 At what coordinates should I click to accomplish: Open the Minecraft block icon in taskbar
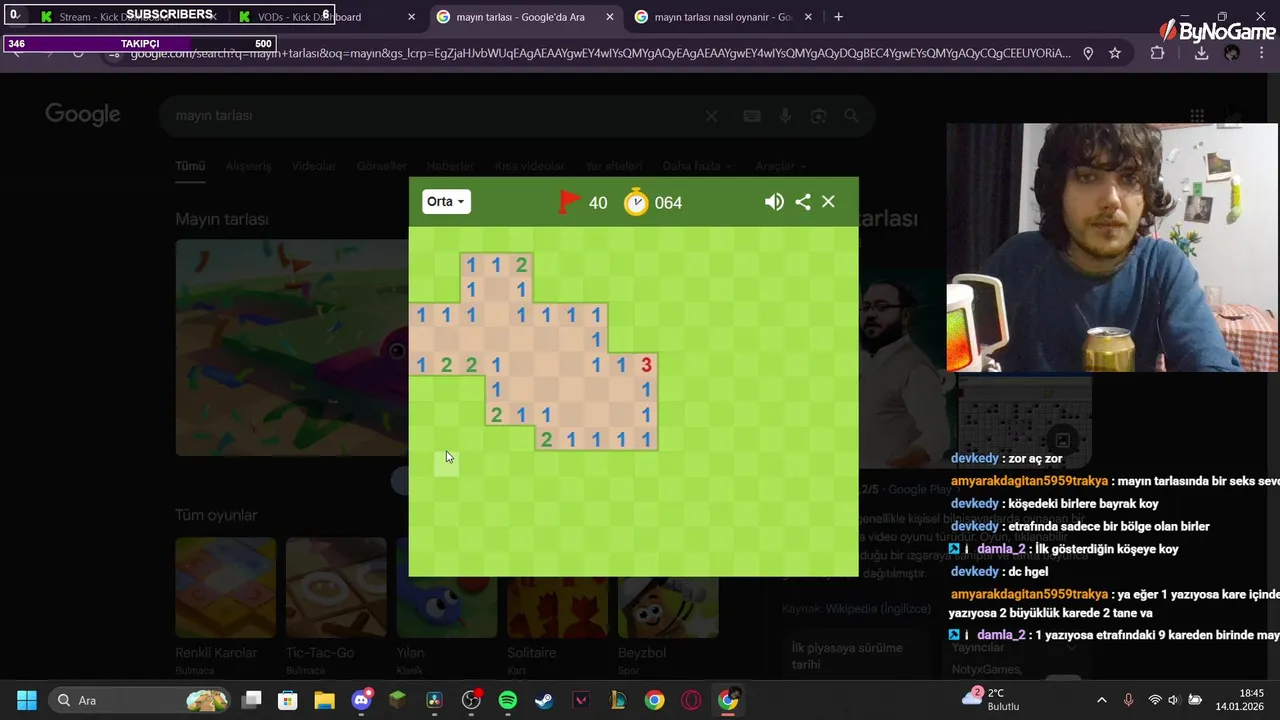[398, 700]
